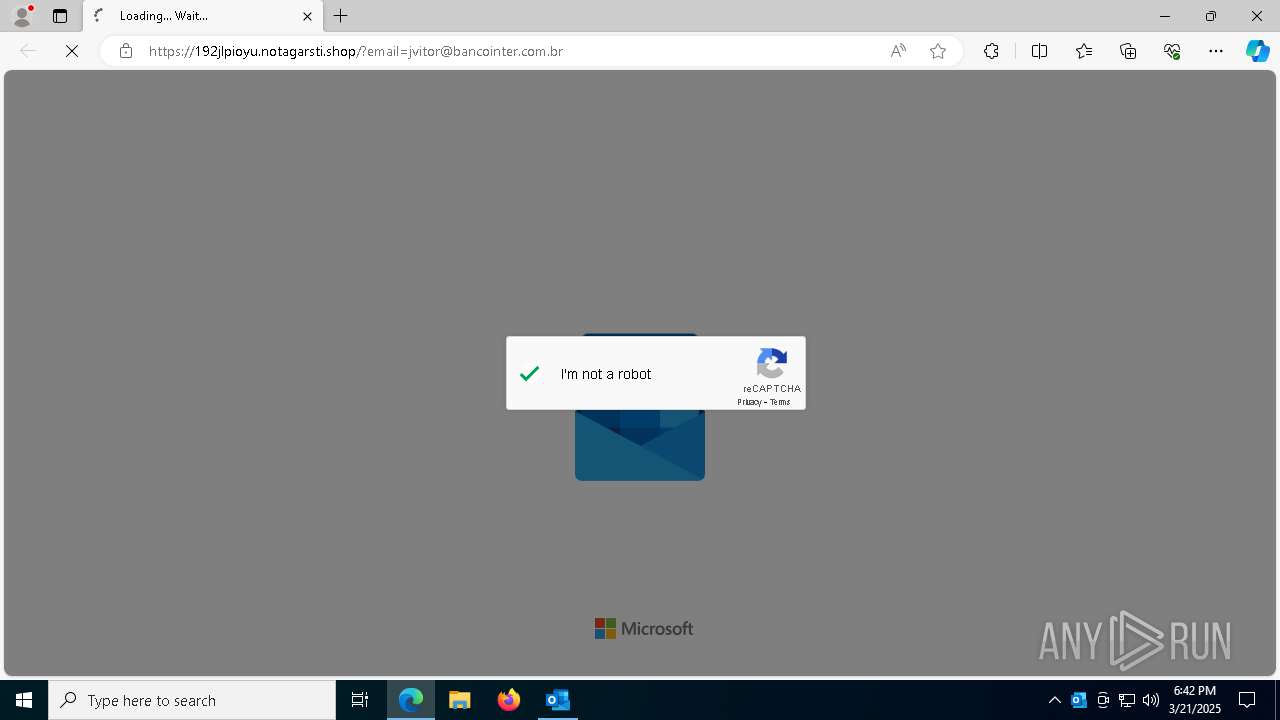This screenshot has height=720, width=1280.
Task: Restore down the Edge window
Action: (1211, 16)
